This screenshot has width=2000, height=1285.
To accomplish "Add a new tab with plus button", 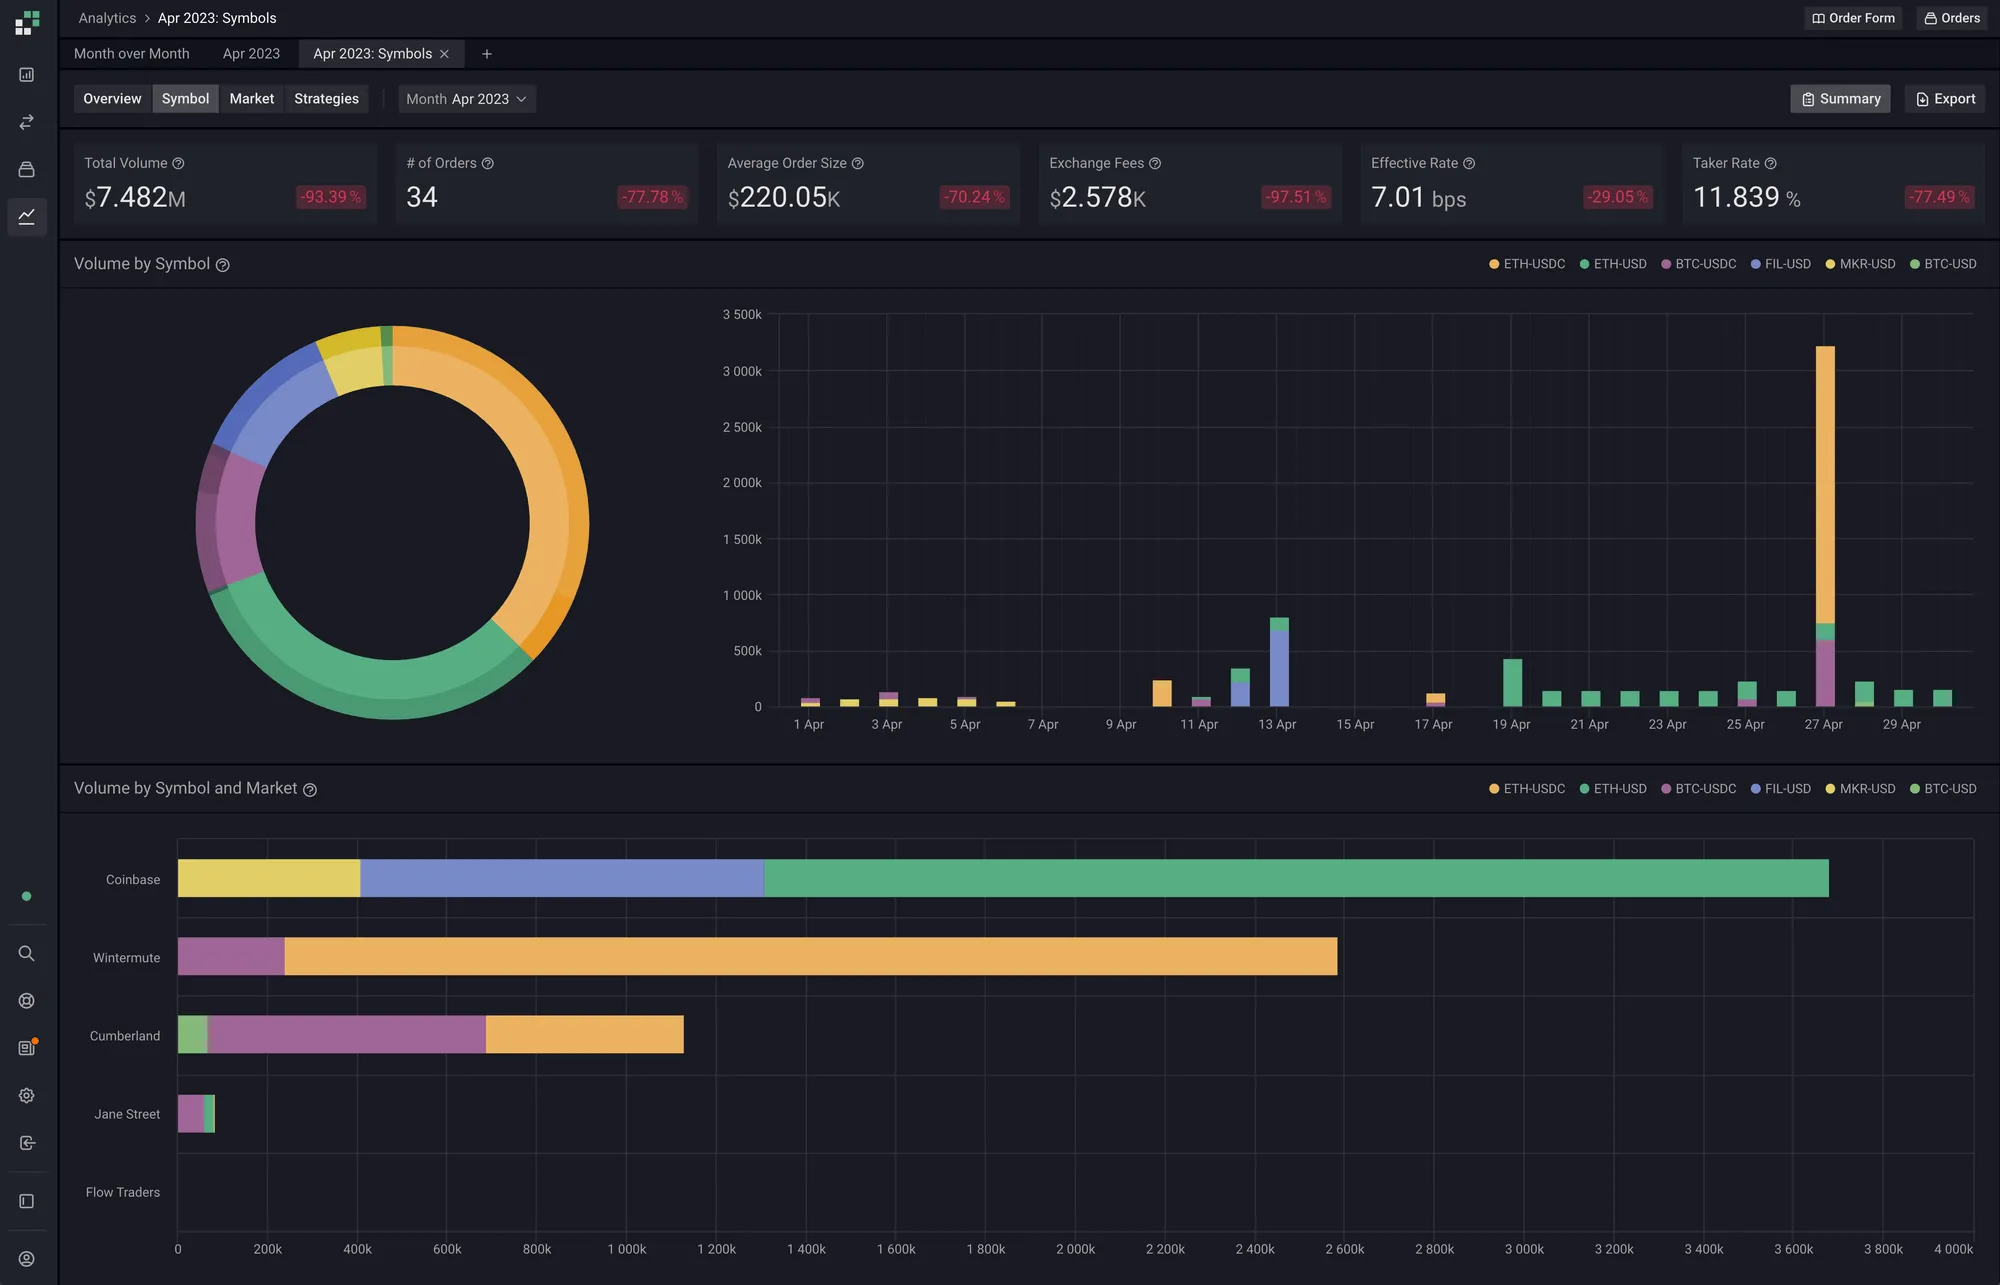I will tap(487, 54).
